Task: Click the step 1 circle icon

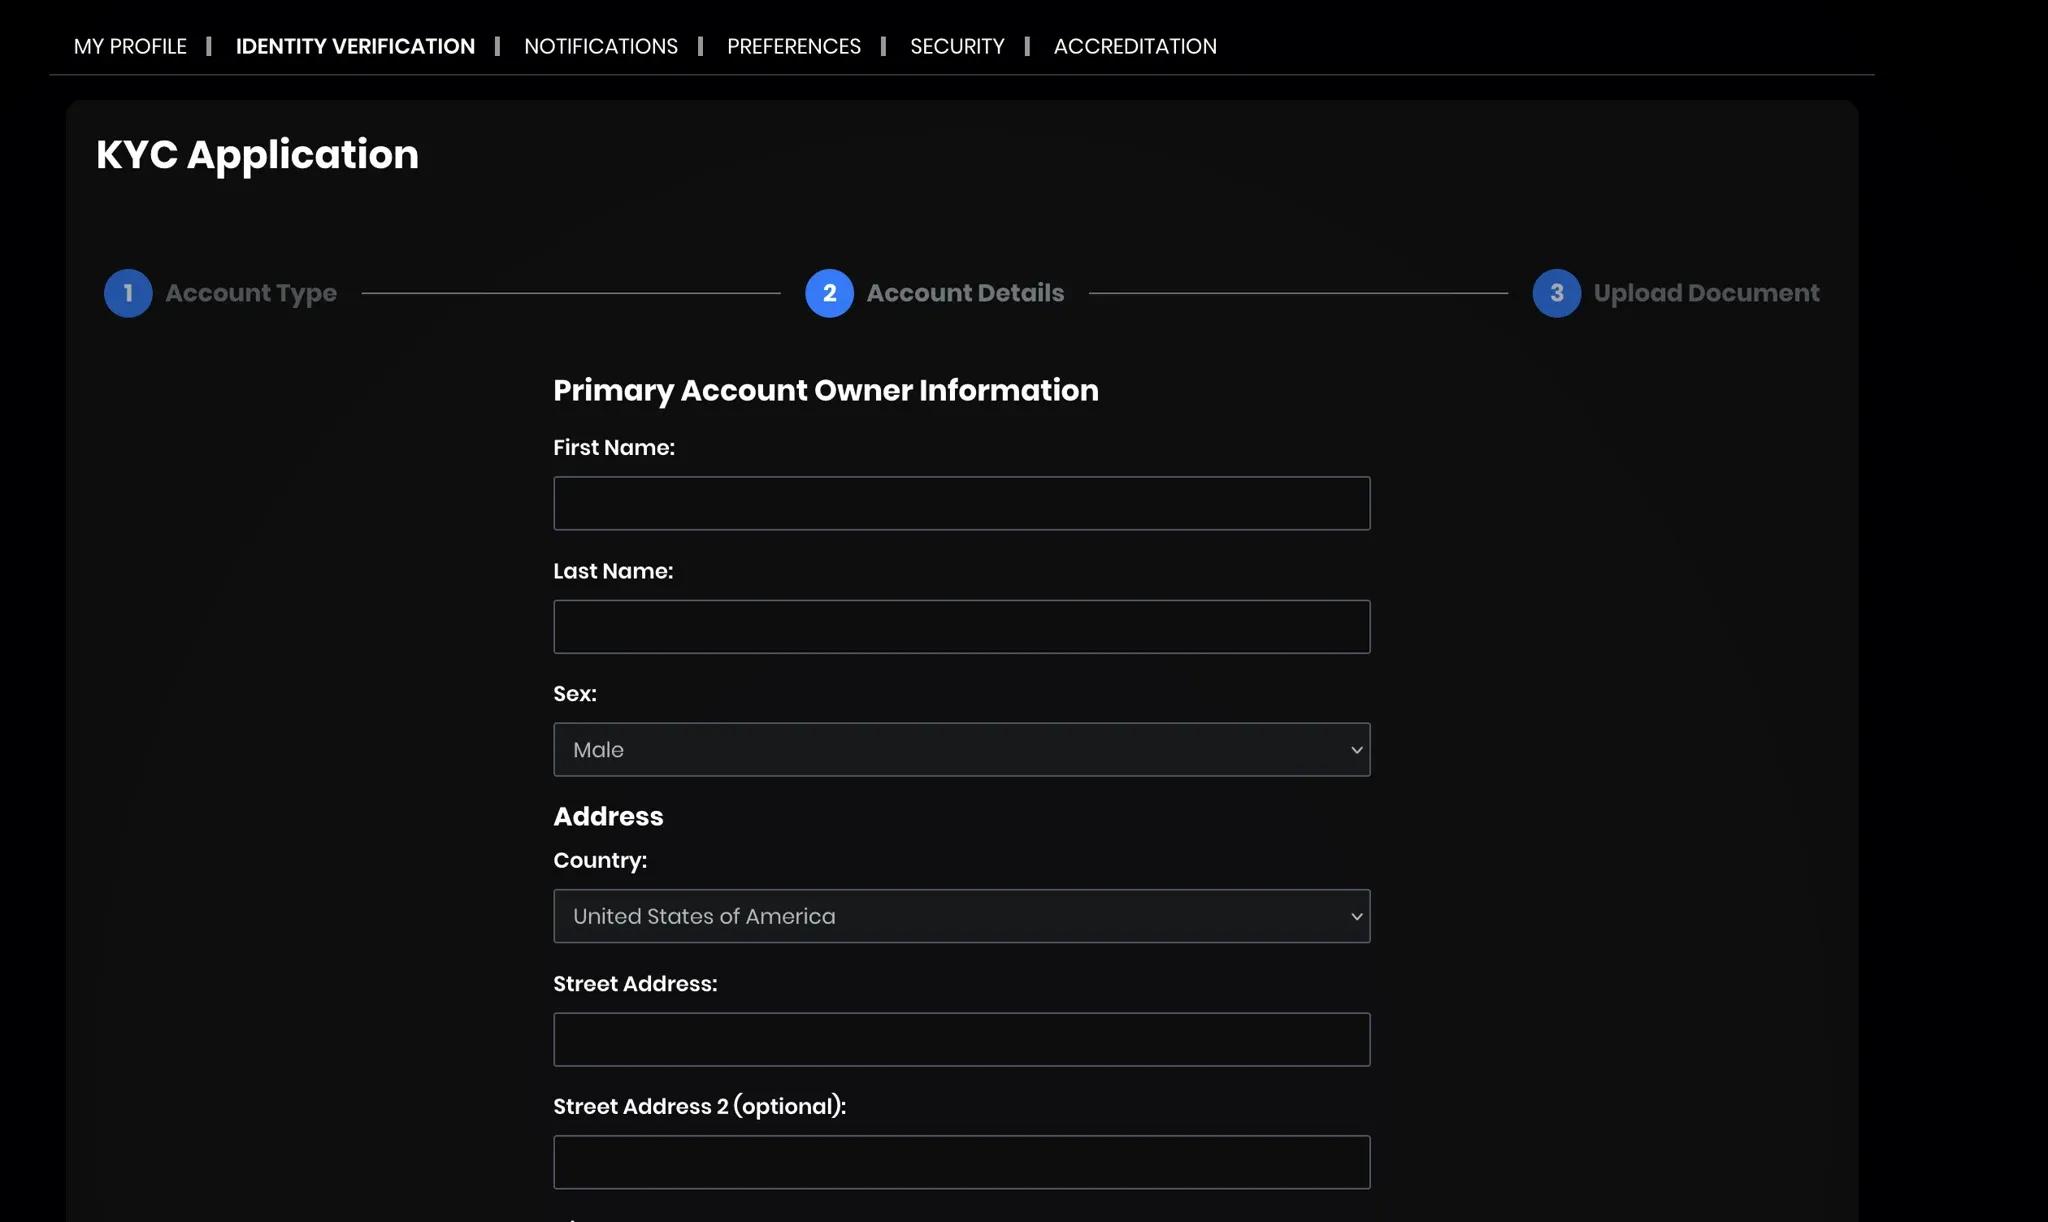Action: pyautogui.click(x=128, y=293)
